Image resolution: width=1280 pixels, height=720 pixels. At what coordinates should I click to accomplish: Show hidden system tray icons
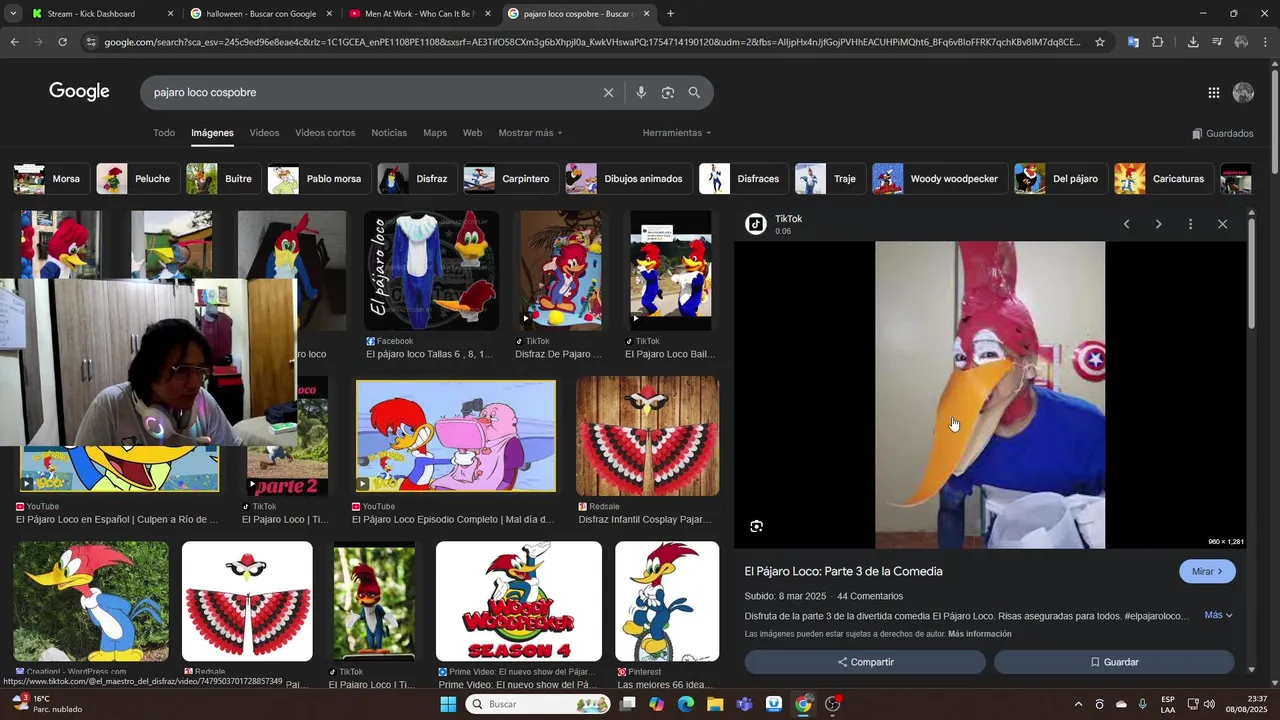(x=1078, y=704)
